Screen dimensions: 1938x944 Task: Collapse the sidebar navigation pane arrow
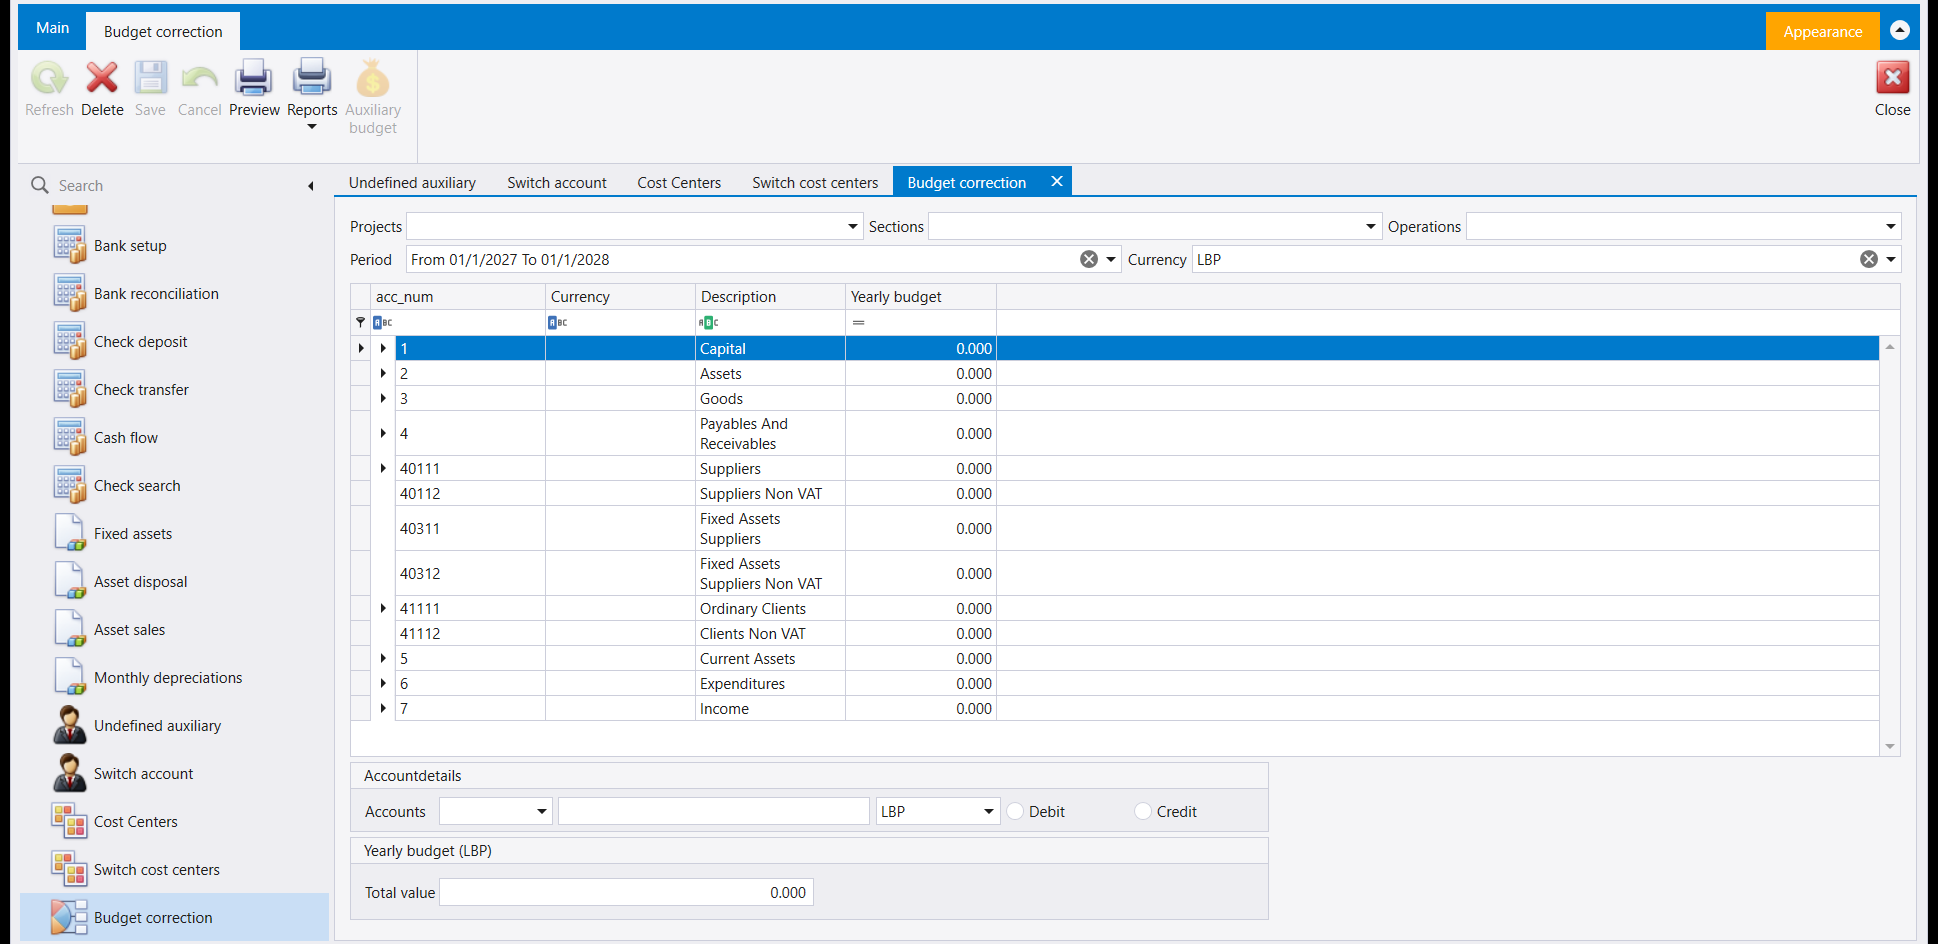[x=311, y=186]
